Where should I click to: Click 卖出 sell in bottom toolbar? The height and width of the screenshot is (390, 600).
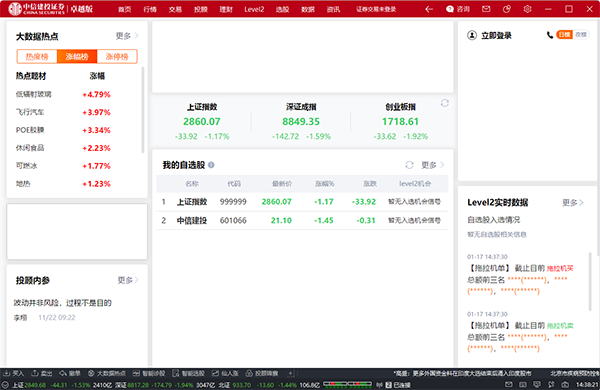(42, 373)
